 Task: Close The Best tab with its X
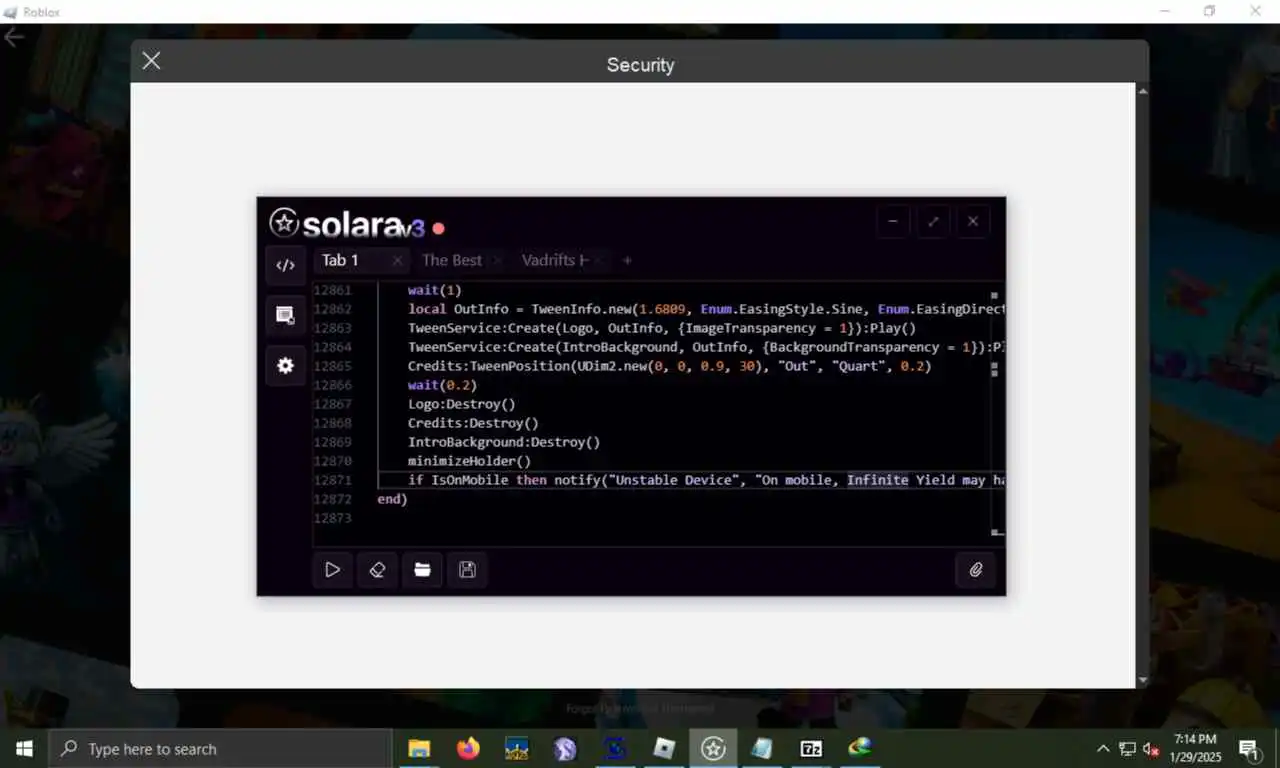(498, 261)
